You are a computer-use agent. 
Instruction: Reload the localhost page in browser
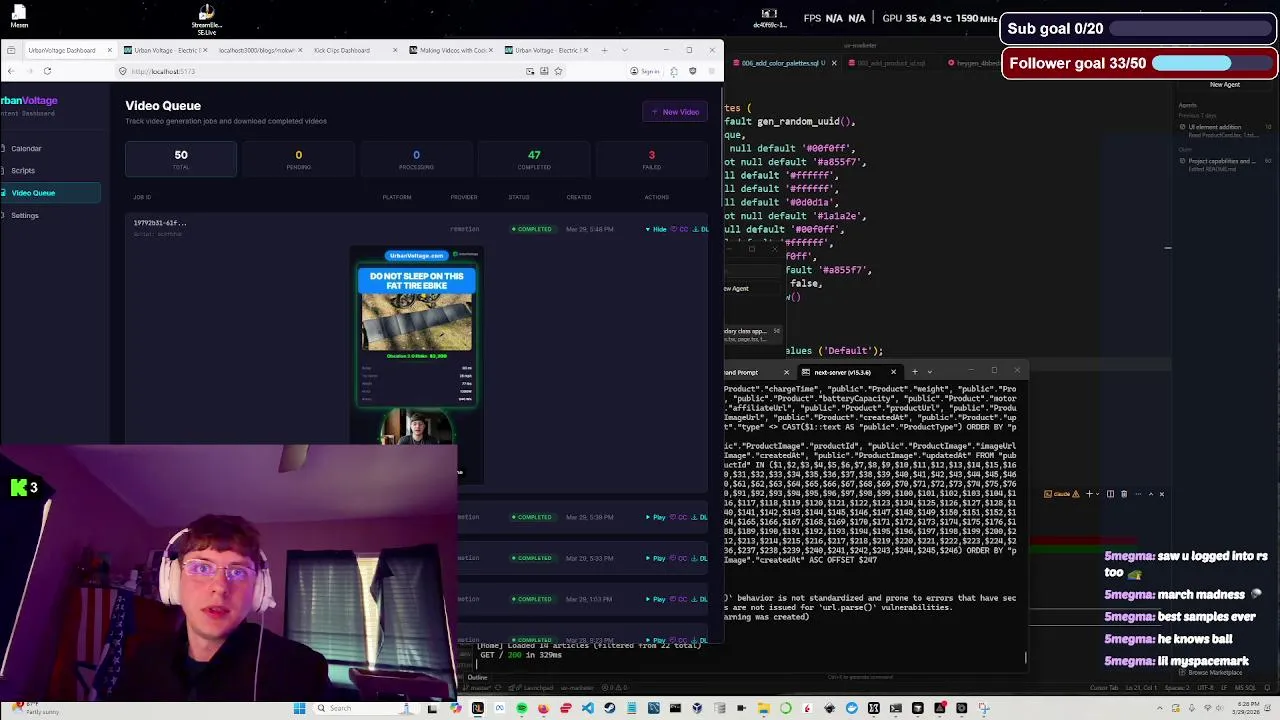pyautogui.click(x=47, y=71)
